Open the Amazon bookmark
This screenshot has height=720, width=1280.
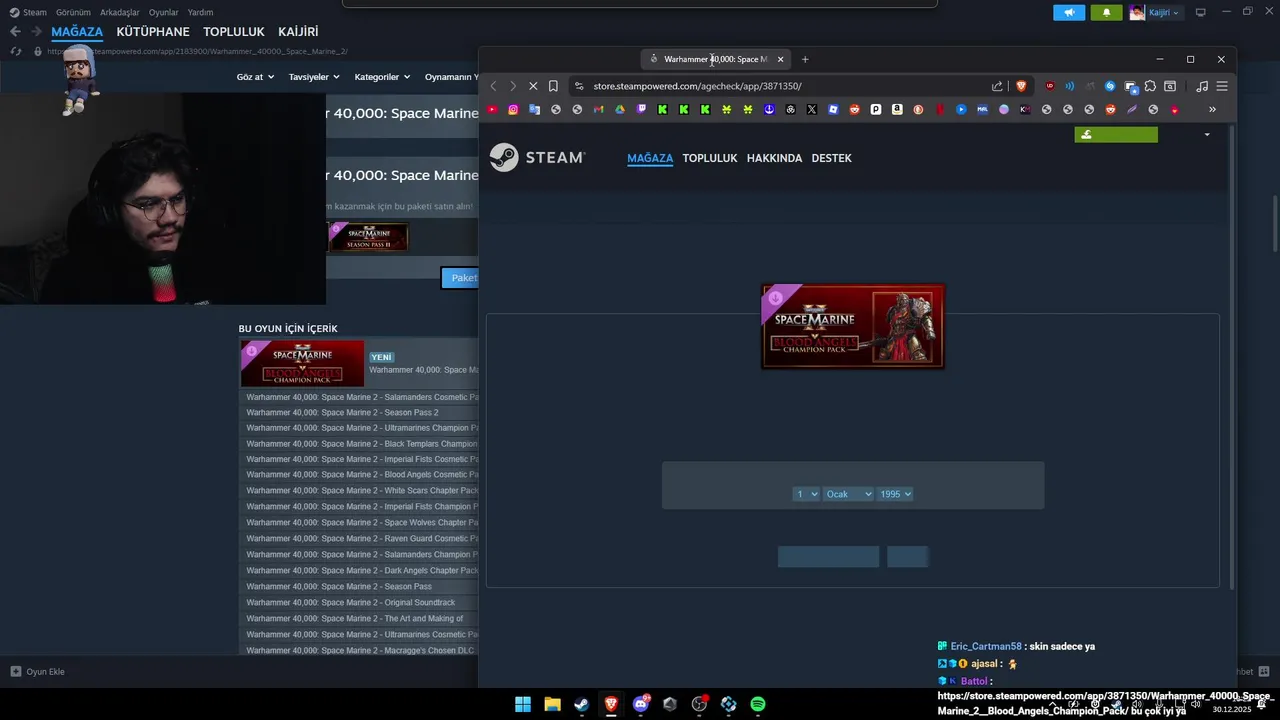(897, 110)
